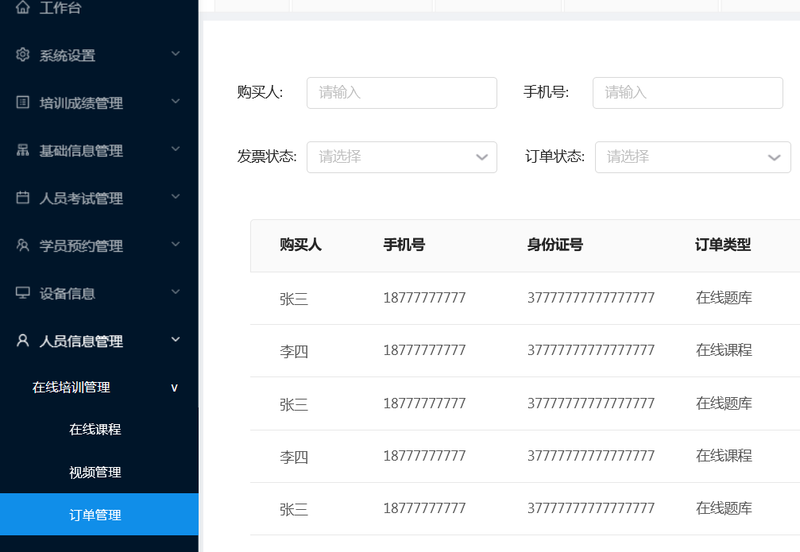Open the 发票状态 dropdown

click(x=402, y=157)
